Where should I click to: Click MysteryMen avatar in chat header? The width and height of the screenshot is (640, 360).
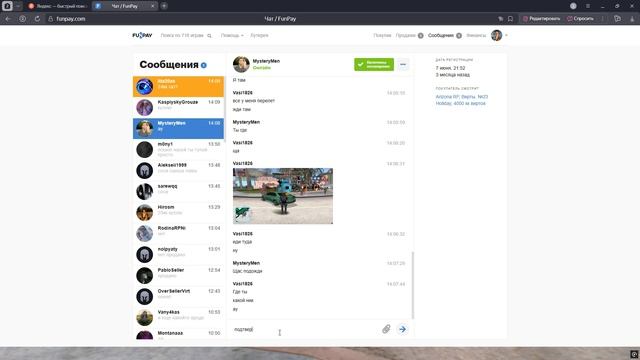coord(241,64)
